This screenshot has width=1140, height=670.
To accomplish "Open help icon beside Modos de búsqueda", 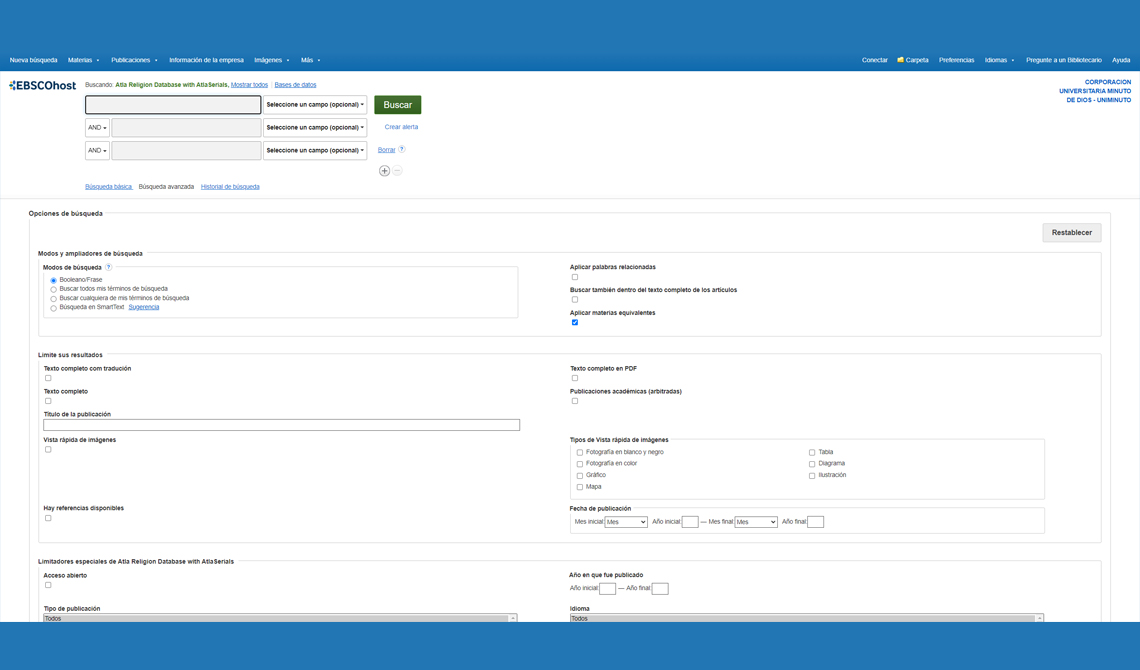I will pos(109,267).
